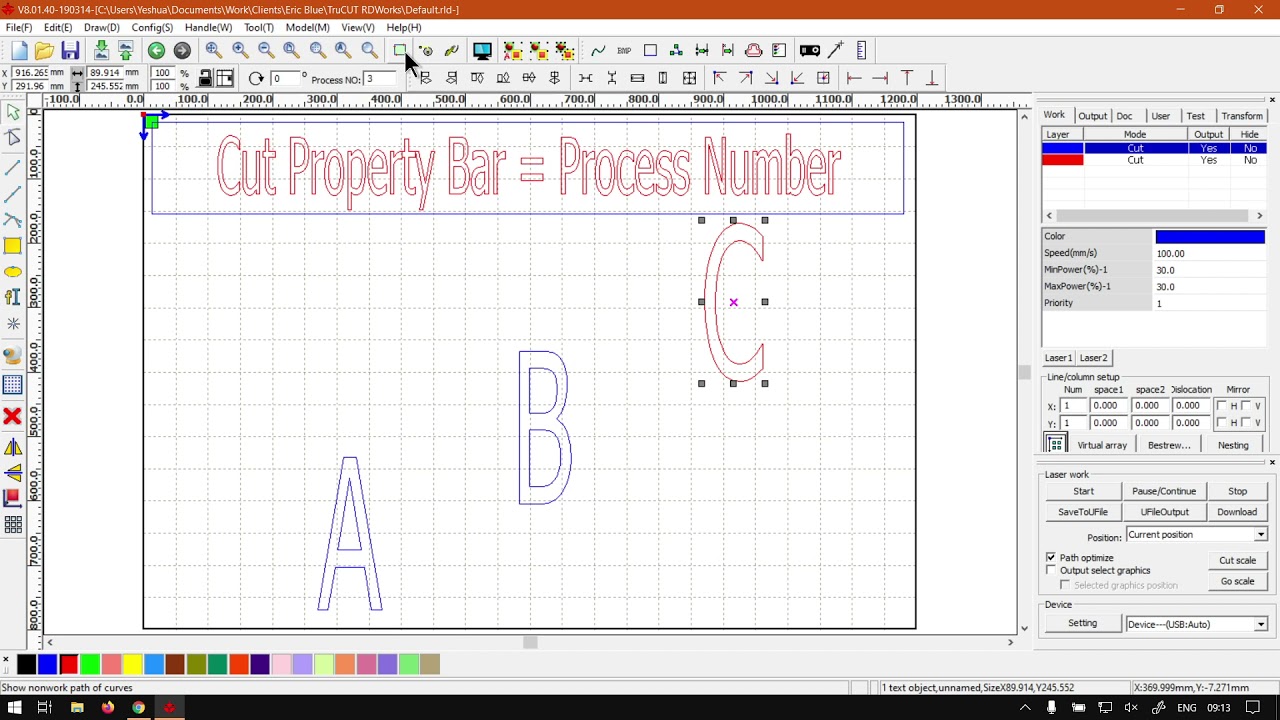Click the Pause/Continue button

tap(1164, 491)
